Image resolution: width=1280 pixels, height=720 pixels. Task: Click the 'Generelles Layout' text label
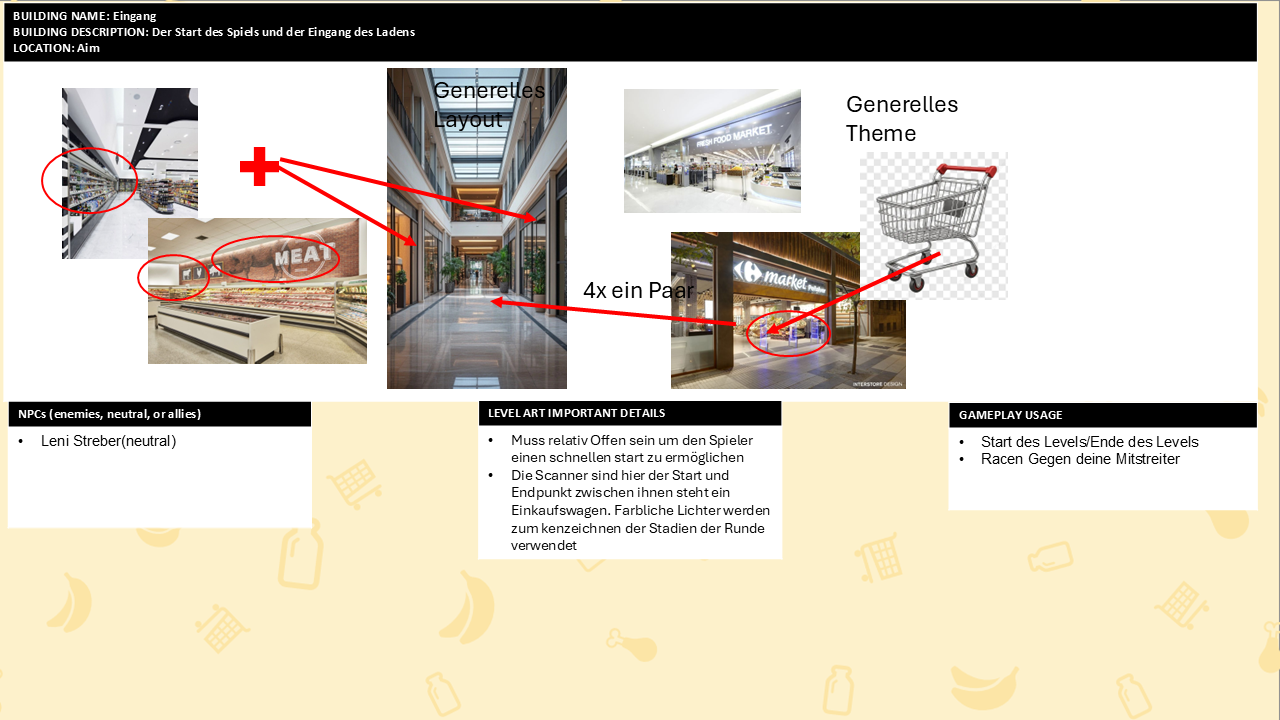pos(489,105)
